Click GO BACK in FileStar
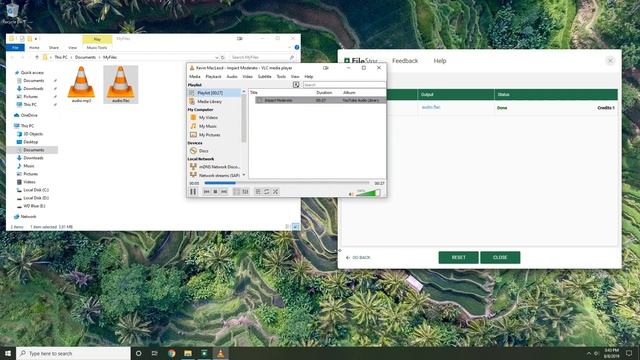 click(358, 258)
